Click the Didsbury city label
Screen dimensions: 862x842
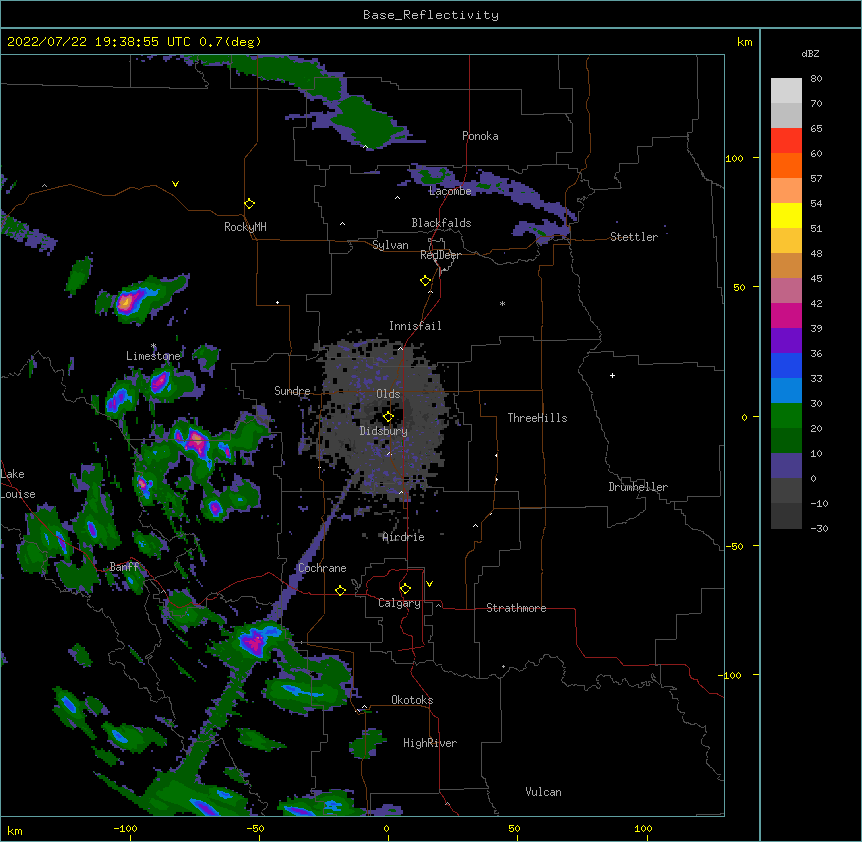click(384, 431)
